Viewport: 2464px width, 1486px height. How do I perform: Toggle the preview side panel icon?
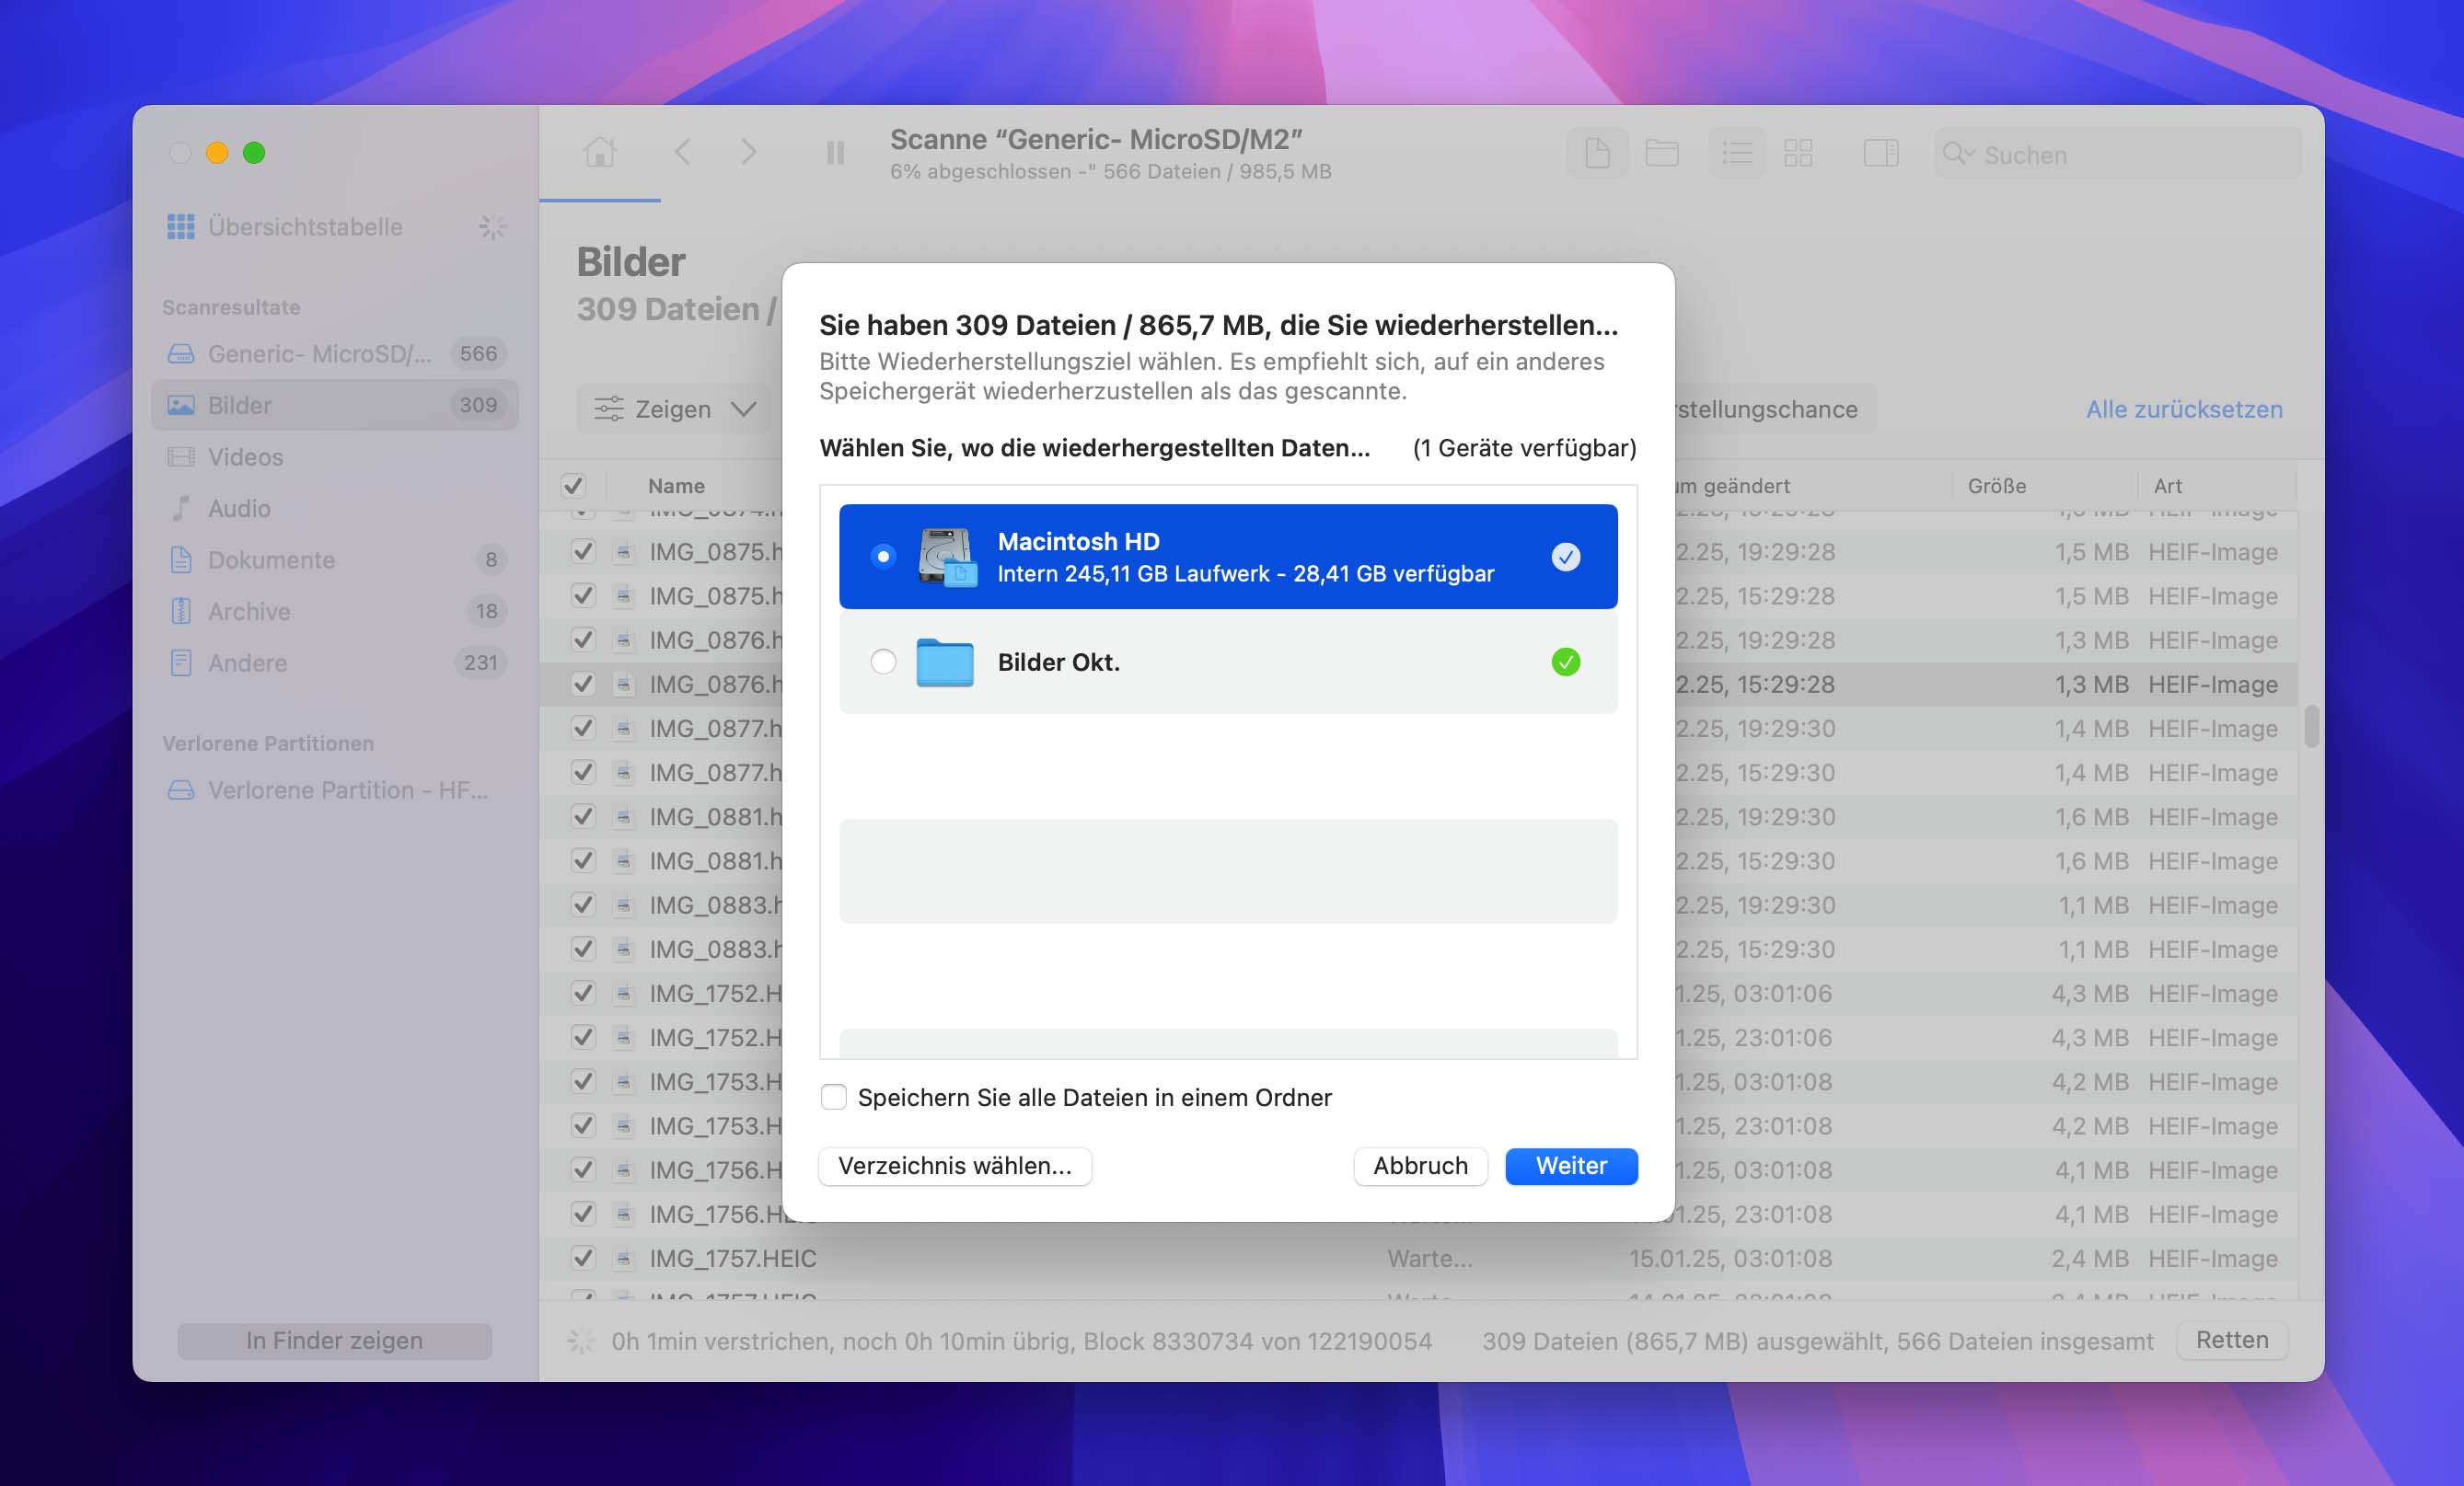click(1881, 153)
